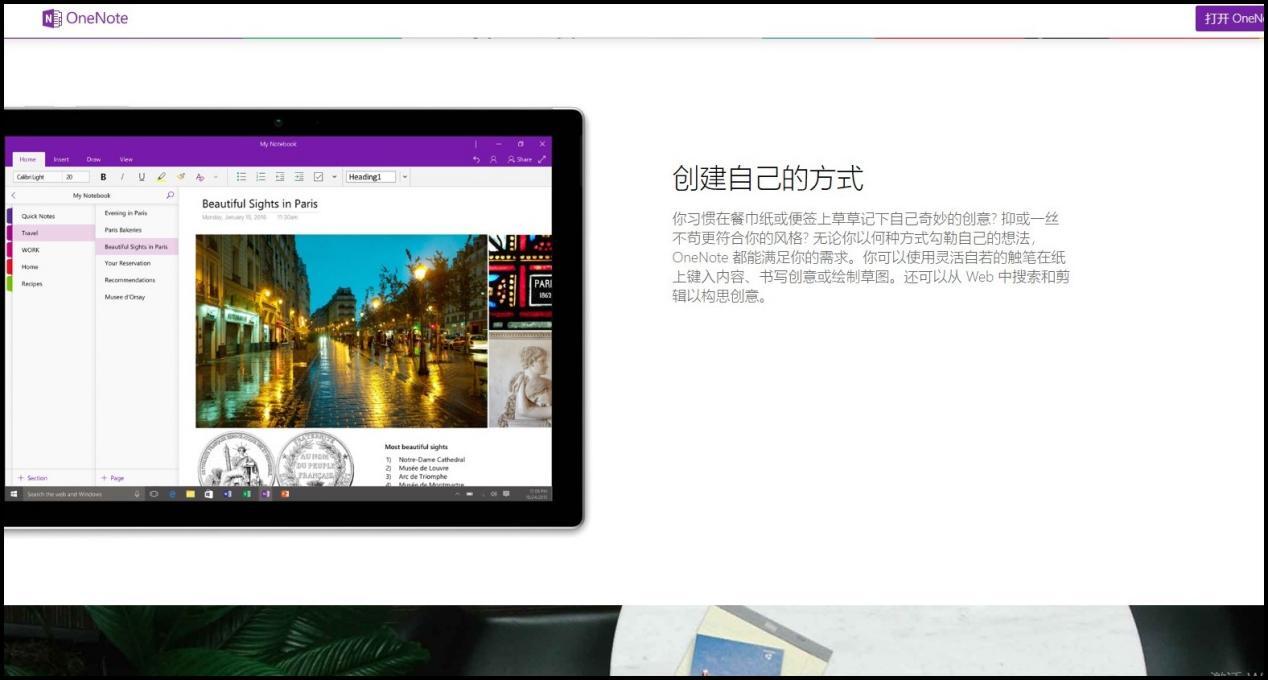
Task: Open the OneNote purple taskbar icon
Action: [x=265, y=494]
